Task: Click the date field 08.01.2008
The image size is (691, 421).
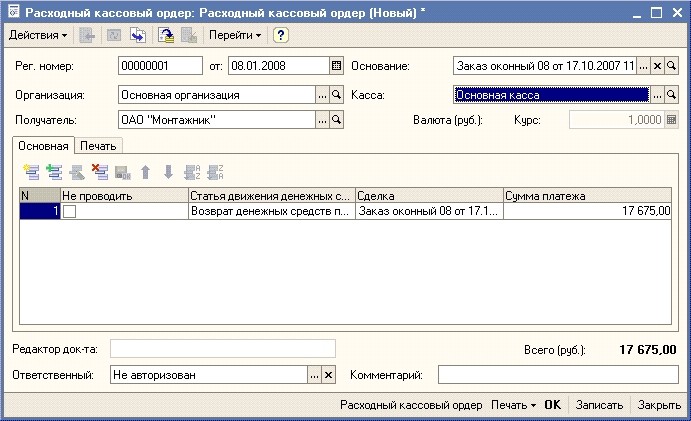Action: [279, 66]
